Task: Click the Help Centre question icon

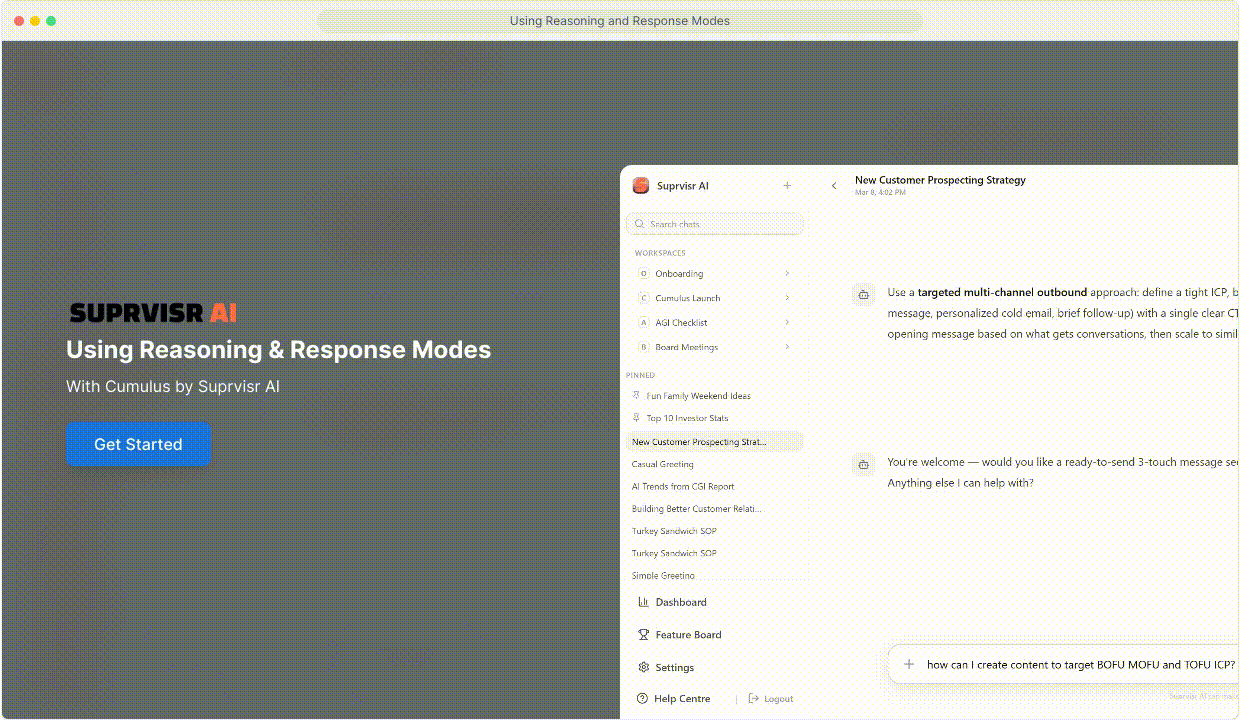Action: [642, 699]
